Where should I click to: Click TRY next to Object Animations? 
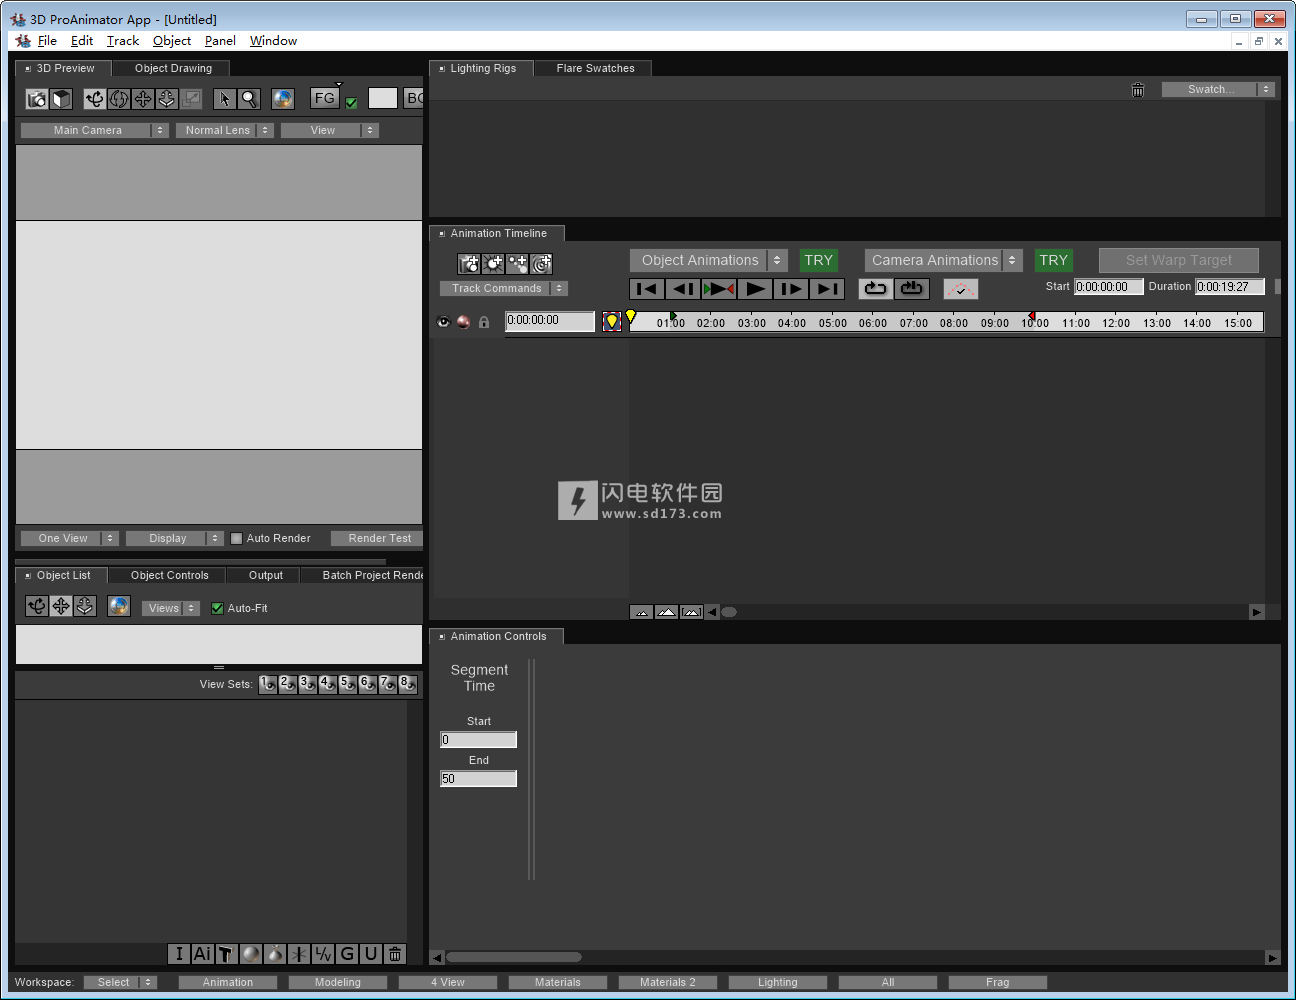[818, 260]
